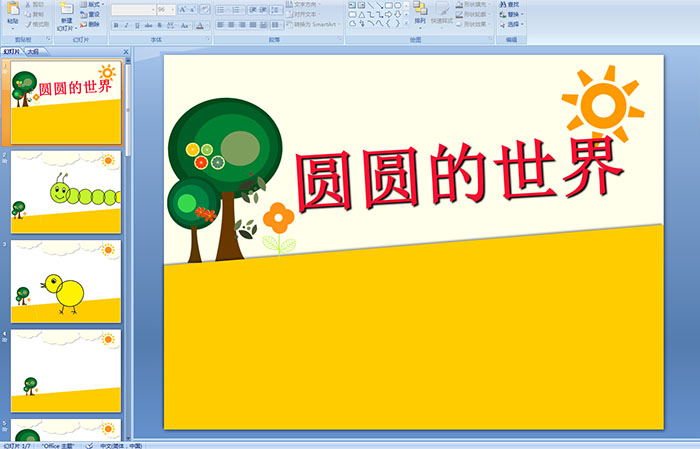Screen dimensions: 700x449
Task: Switch to the Slides (幻灯片) pane tab
Action: [12, 52]
